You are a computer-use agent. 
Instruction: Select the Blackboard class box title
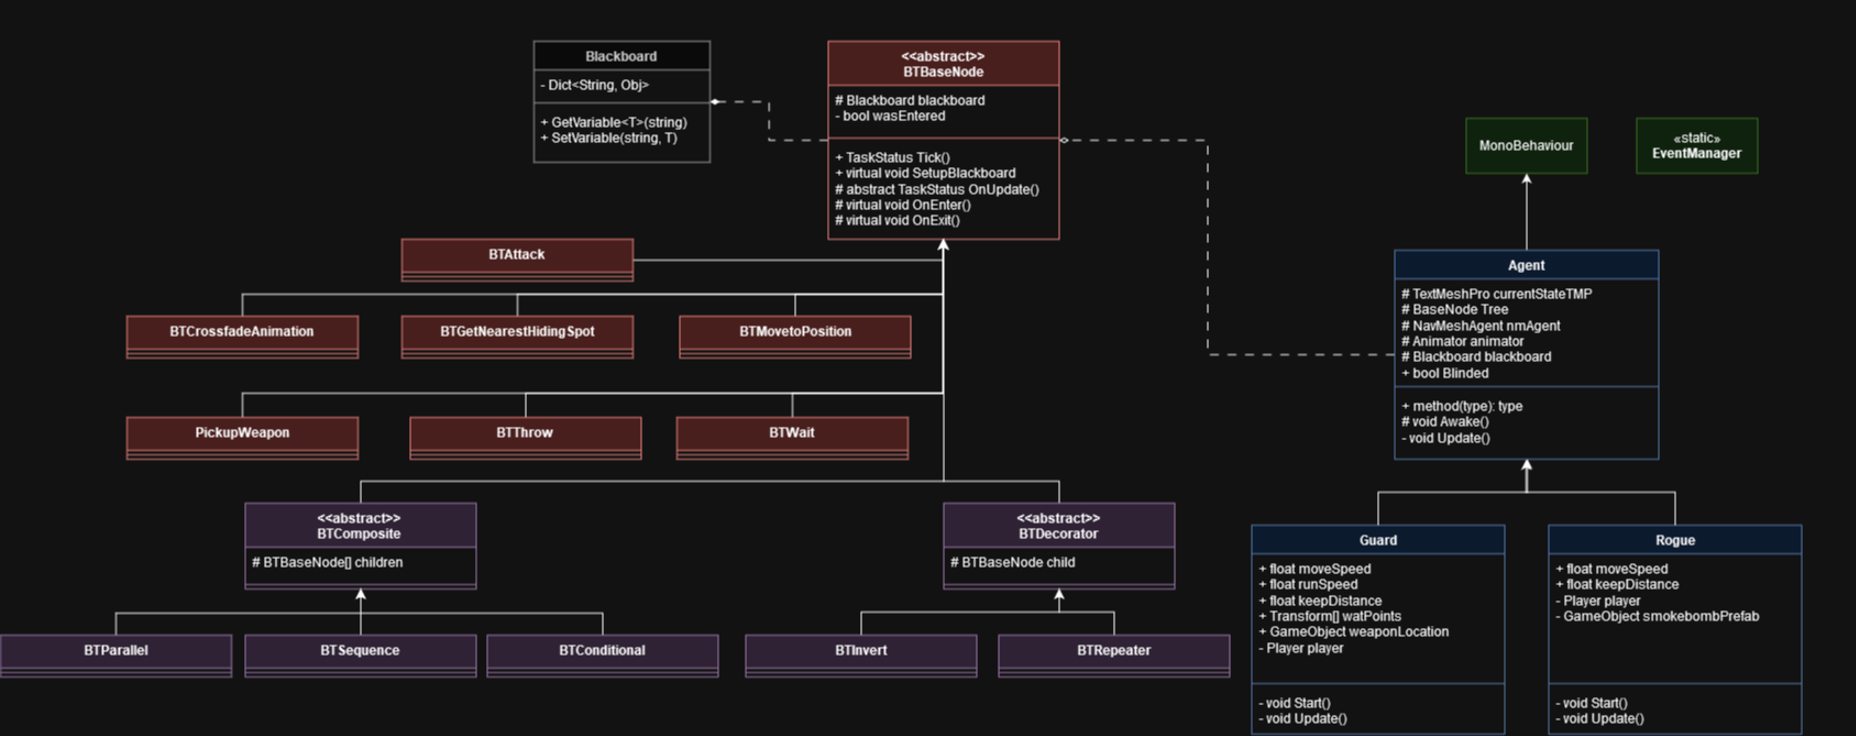(x=621, y=56)
